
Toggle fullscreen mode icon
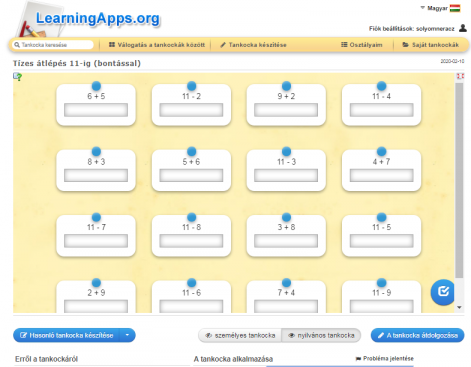(x=460, y=76)
